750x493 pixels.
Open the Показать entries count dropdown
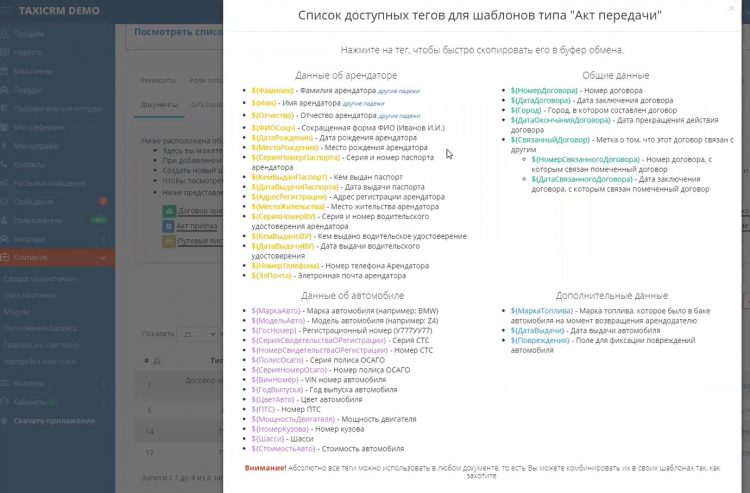coord(196,333)
